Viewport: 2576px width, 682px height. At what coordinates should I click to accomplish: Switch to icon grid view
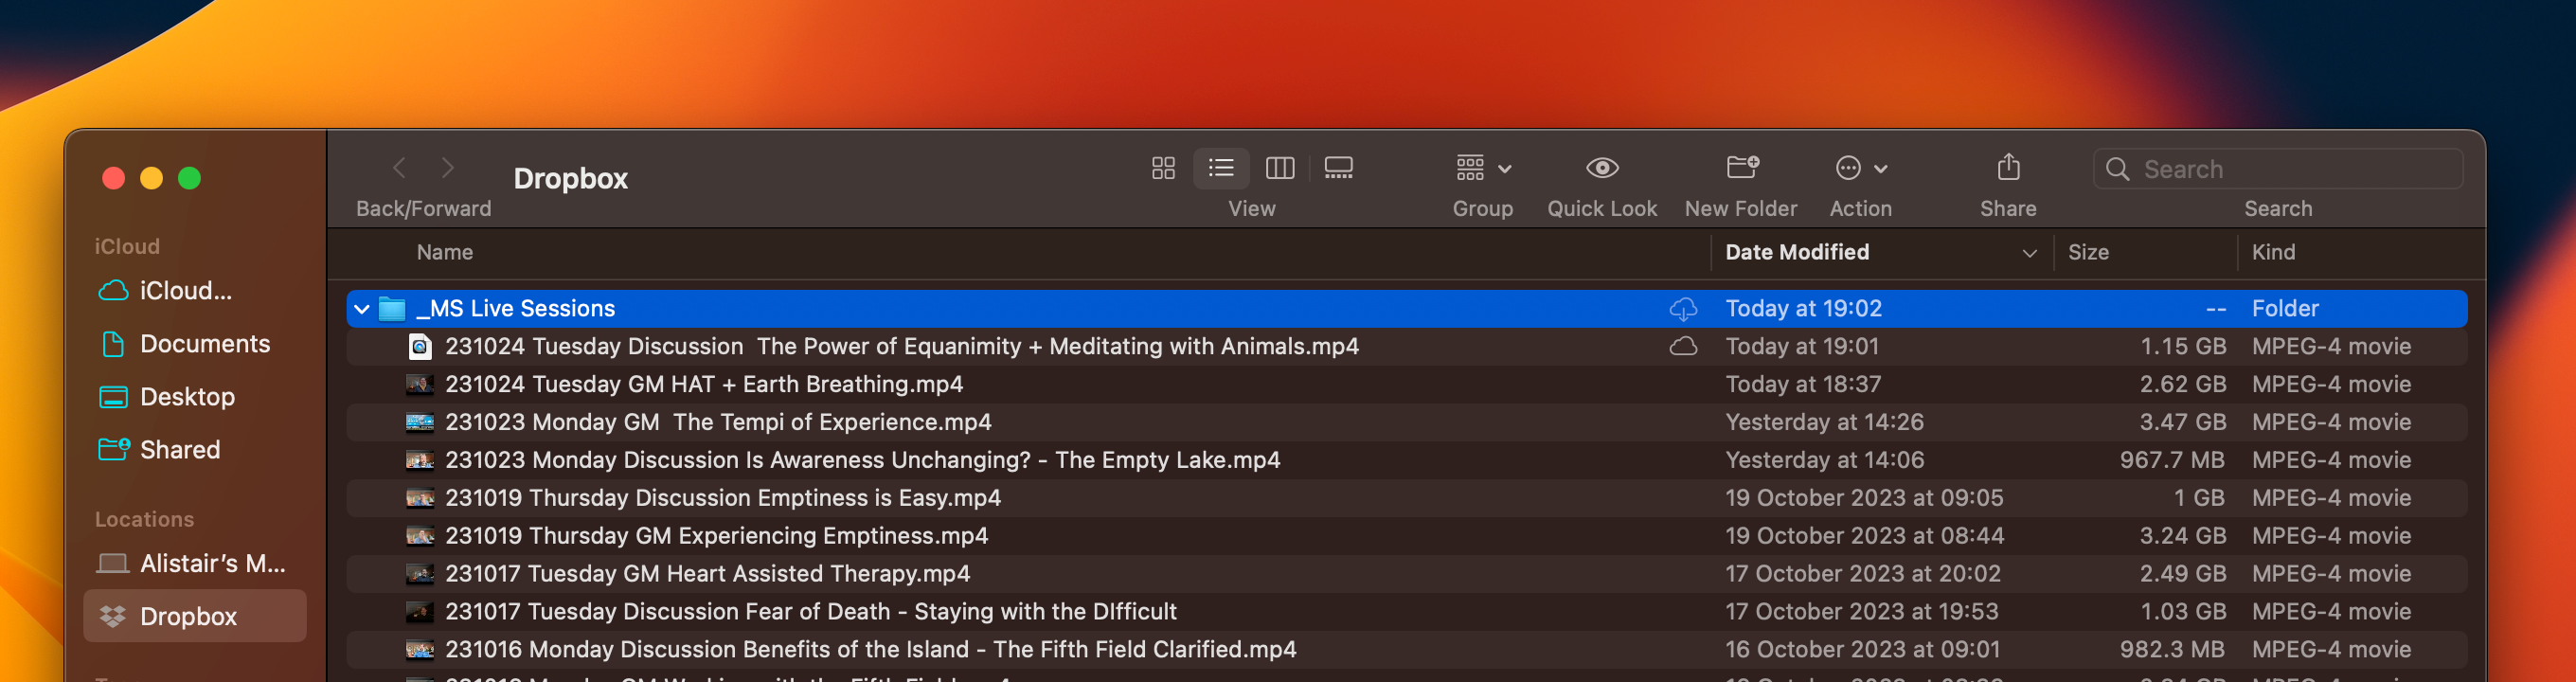pyautogui.click(x=1162, y=168)
